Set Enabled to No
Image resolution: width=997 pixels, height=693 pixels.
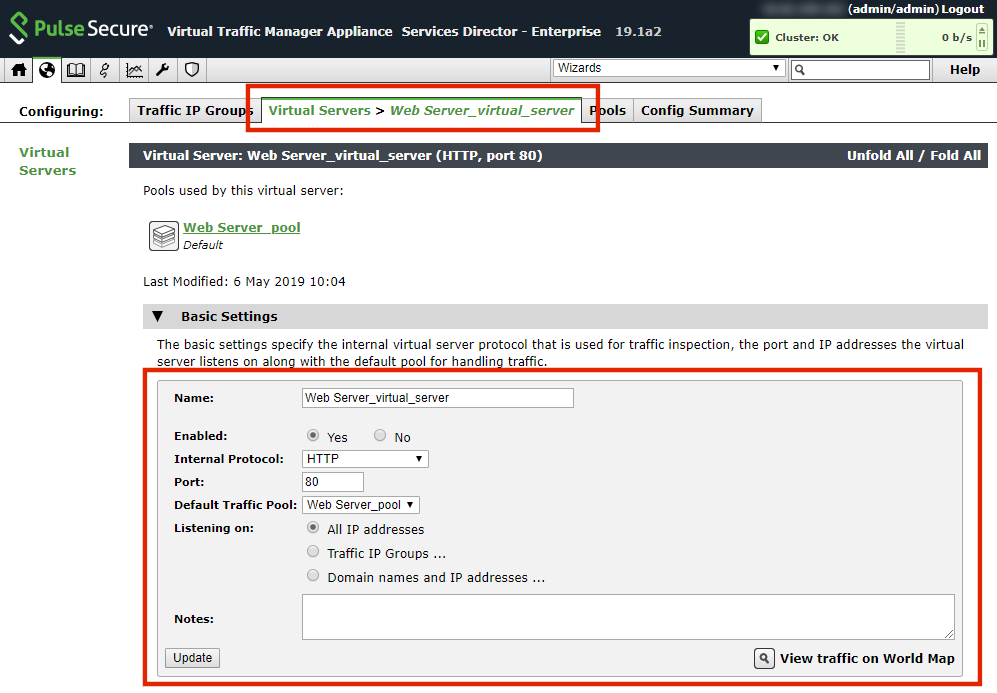380,436
